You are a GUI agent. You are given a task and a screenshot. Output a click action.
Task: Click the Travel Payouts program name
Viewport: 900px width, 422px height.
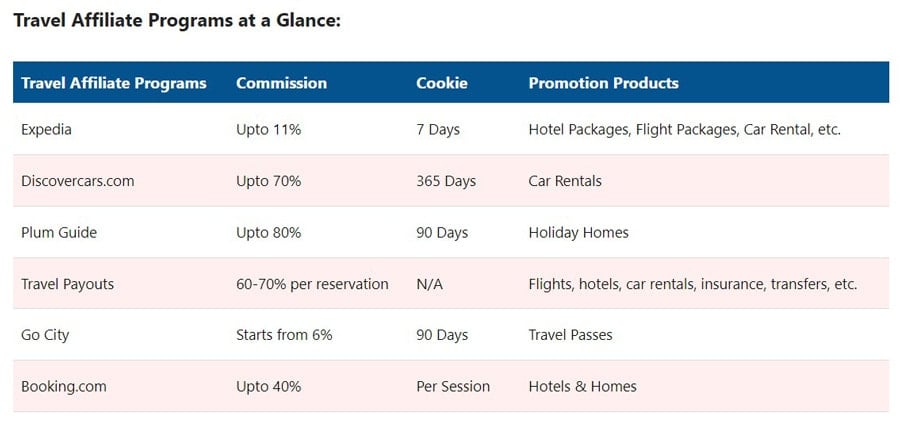[x=68, y=284]
